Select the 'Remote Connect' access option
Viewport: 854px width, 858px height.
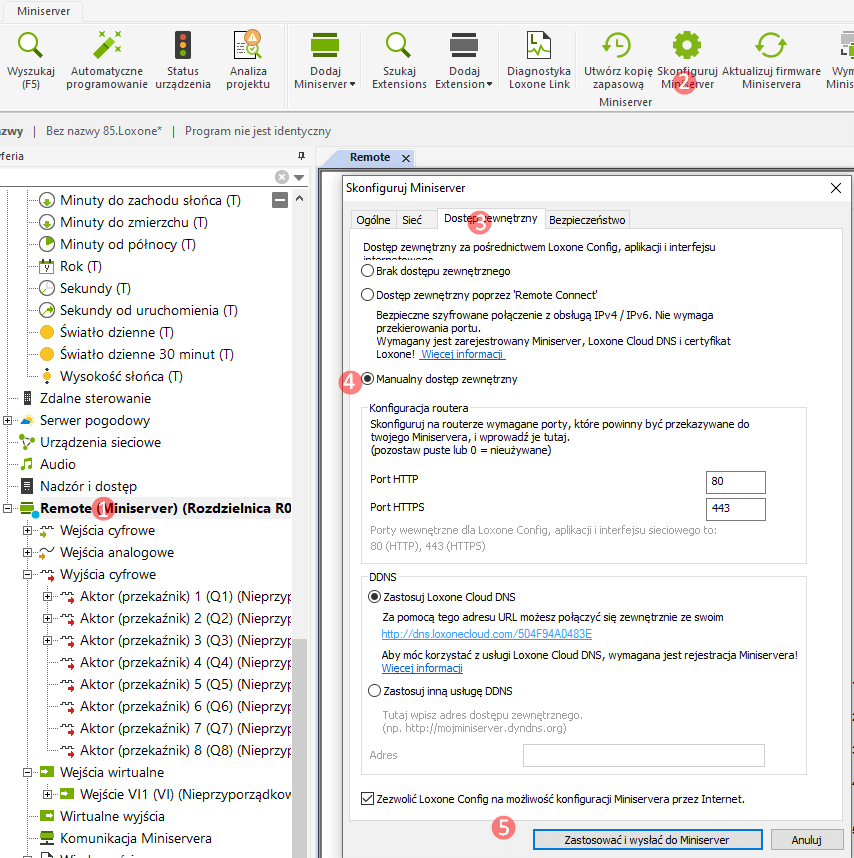click(367, 295)
